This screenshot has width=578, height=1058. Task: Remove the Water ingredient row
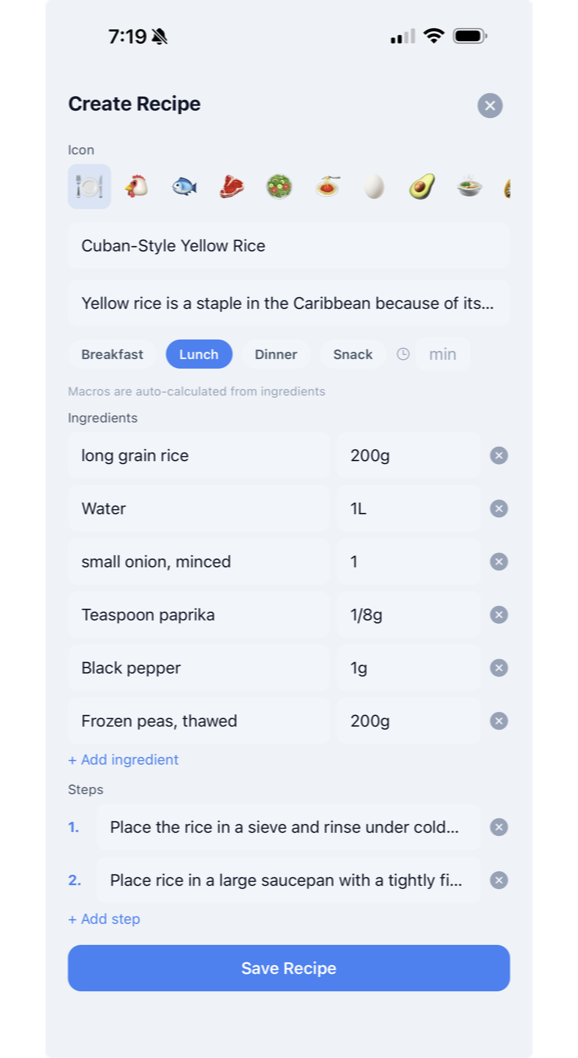pos(498,508)
